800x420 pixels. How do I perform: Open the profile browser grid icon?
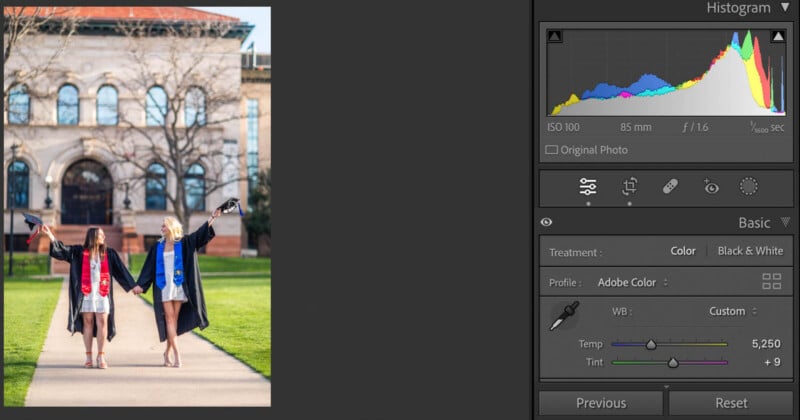[x=771, y=282]
